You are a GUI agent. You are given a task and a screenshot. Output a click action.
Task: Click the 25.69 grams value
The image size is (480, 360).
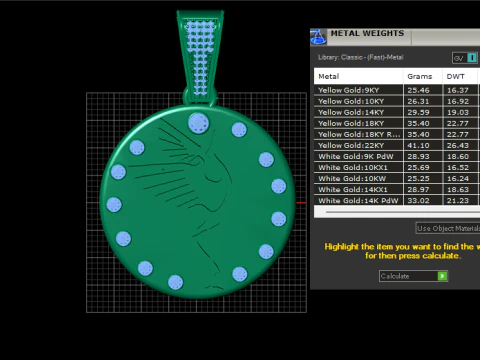418,167
